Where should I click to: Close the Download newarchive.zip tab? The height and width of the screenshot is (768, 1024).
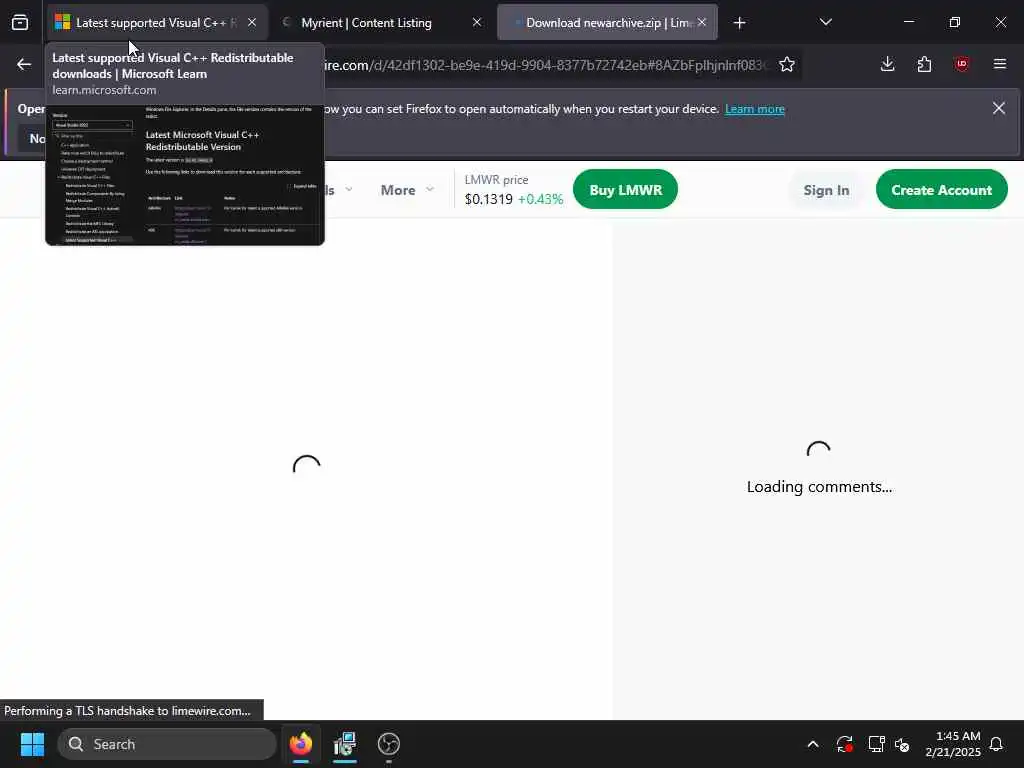702,23
